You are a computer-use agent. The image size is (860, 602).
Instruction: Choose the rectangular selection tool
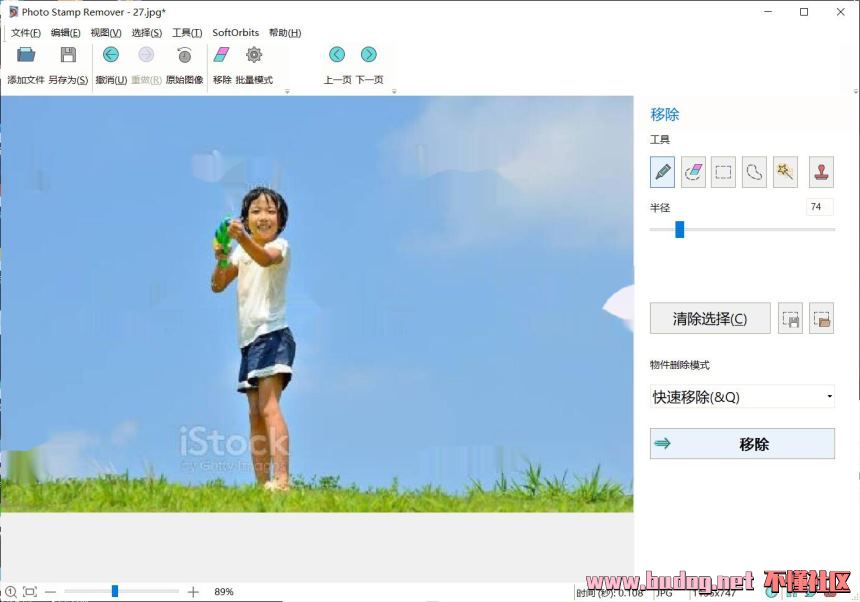pyautogui.click(x=723, y=172)
